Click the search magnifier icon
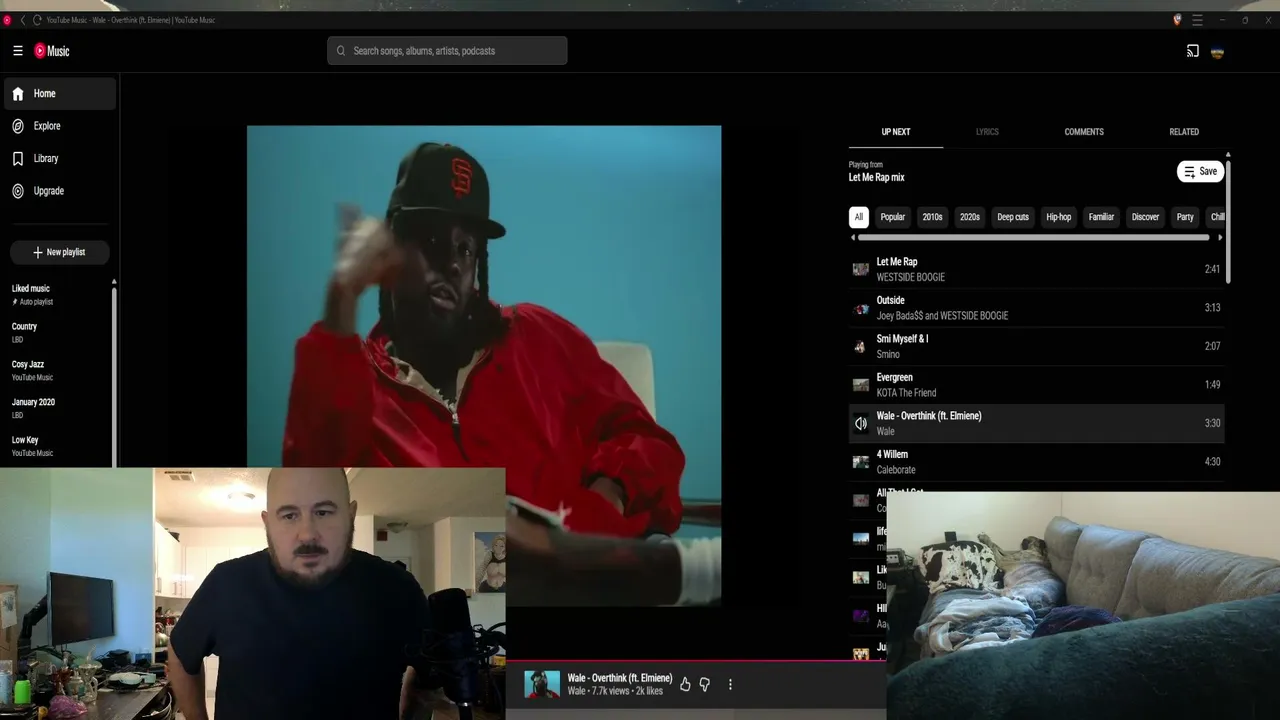 pos(341,51)
